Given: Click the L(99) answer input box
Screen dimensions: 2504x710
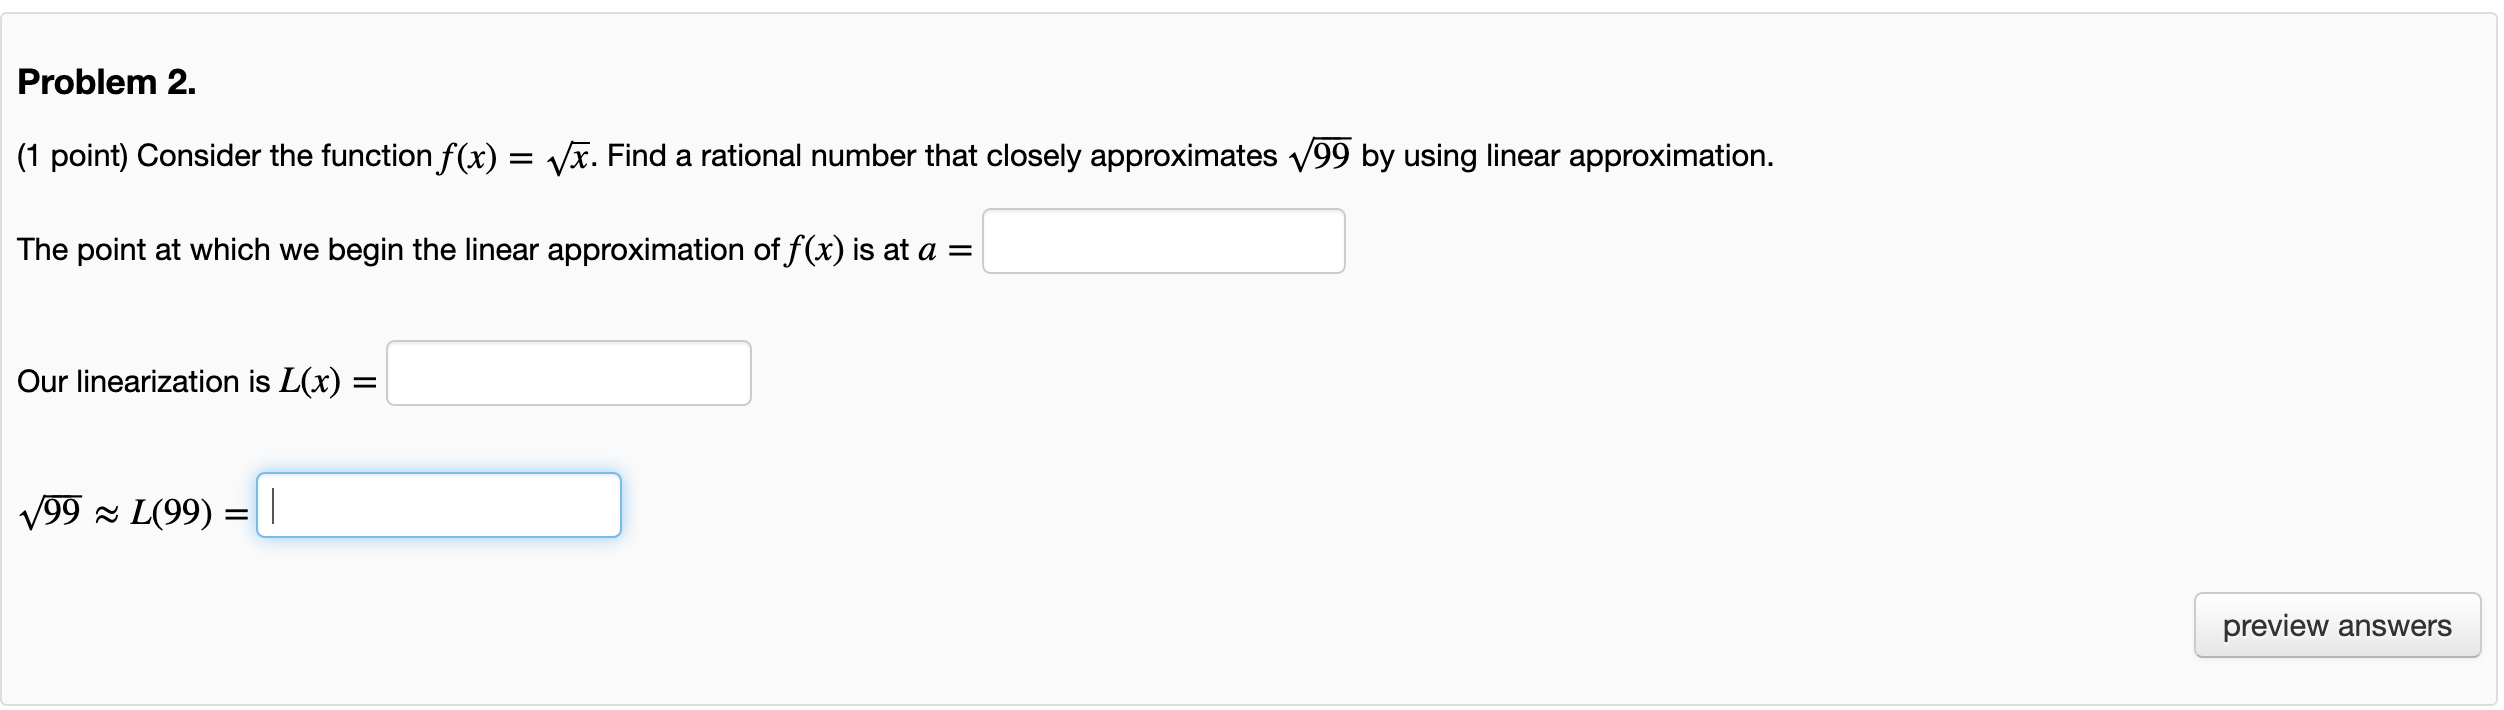Looking at the screenshot, I should pyautogui.click(x=438, y=505).
